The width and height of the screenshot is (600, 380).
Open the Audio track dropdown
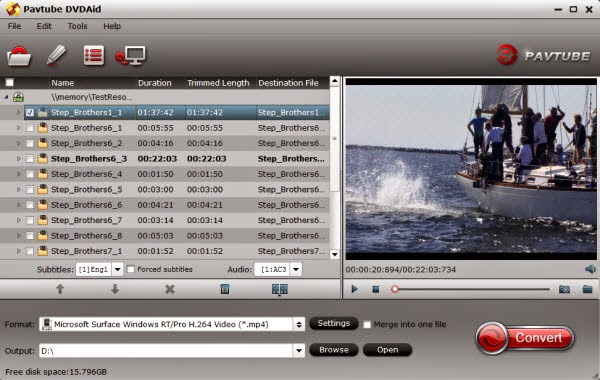point(296,269)
